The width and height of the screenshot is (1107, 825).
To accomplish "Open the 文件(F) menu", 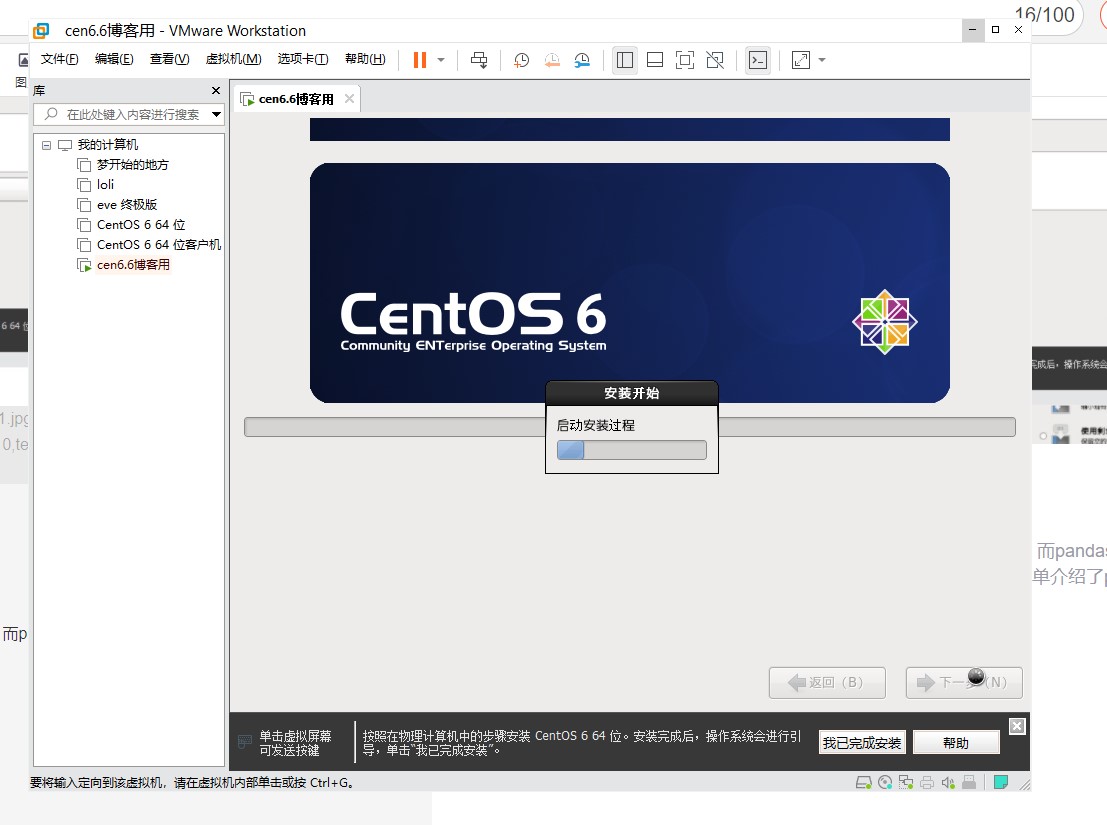I will coord(59,59).
